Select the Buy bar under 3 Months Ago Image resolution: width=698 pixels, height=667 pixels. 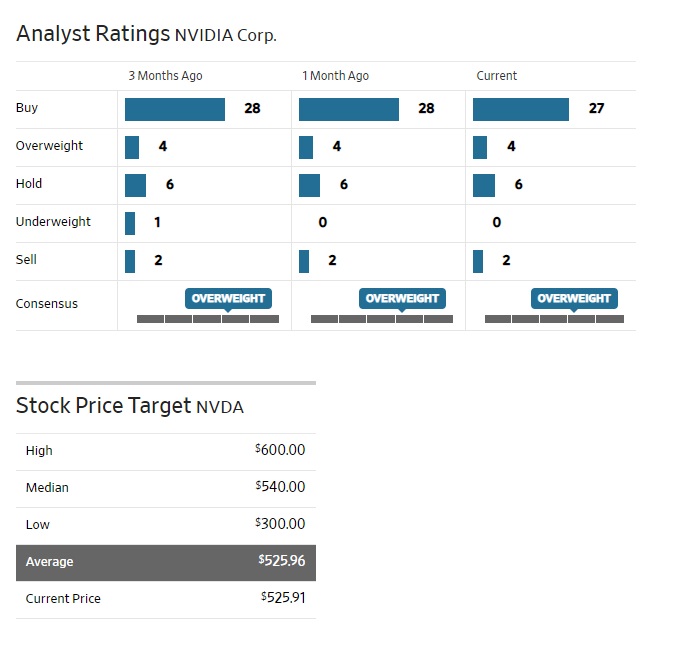175,109
